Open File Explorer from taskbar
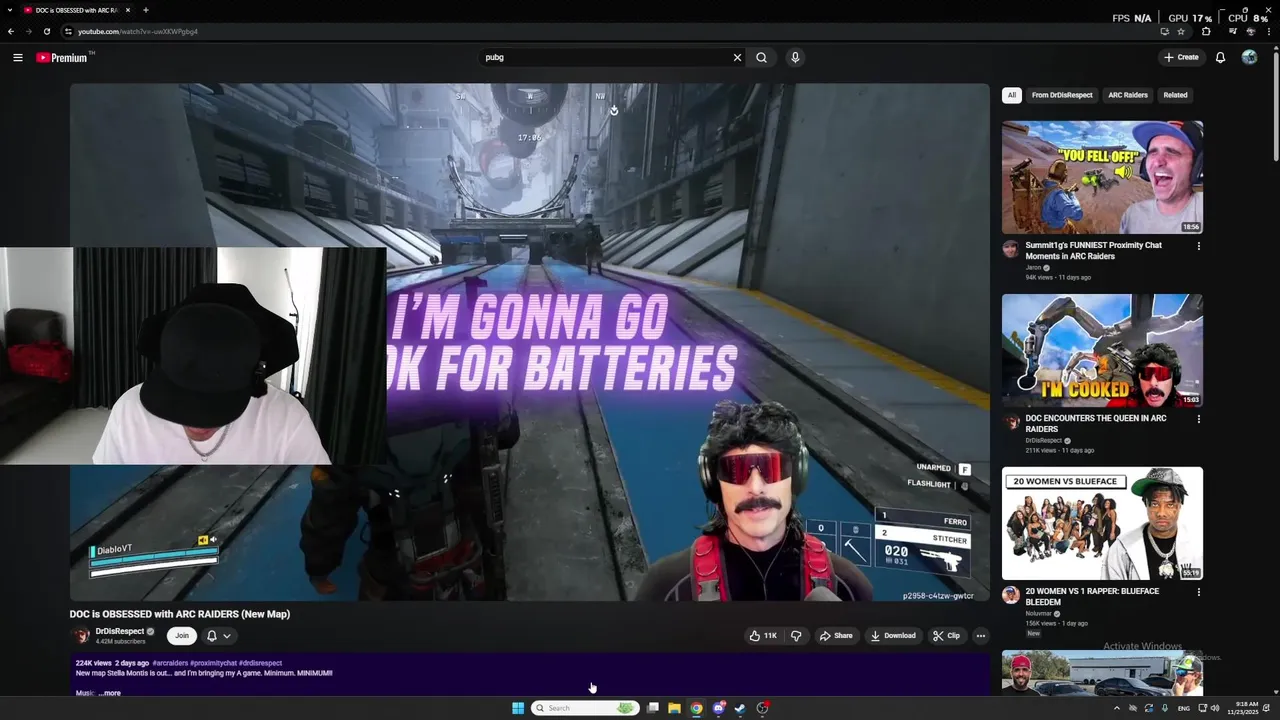This screenshot has height=720, width=1280. pyautogui.click(x=674, y=708)
